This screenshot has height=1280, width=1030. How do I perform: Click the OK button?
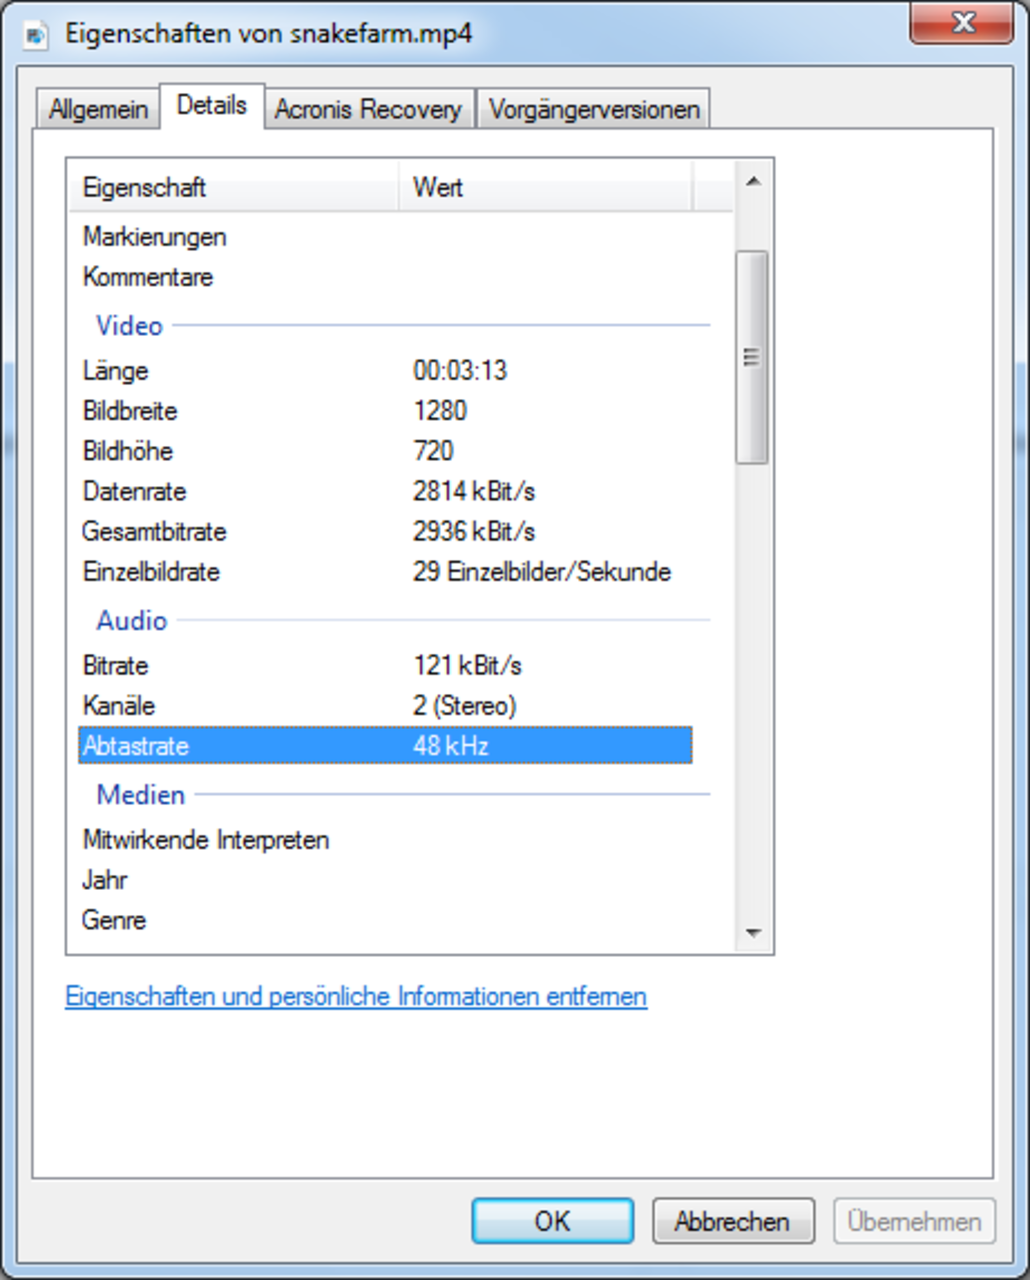pyautogui.click(x=552, y=1221)
